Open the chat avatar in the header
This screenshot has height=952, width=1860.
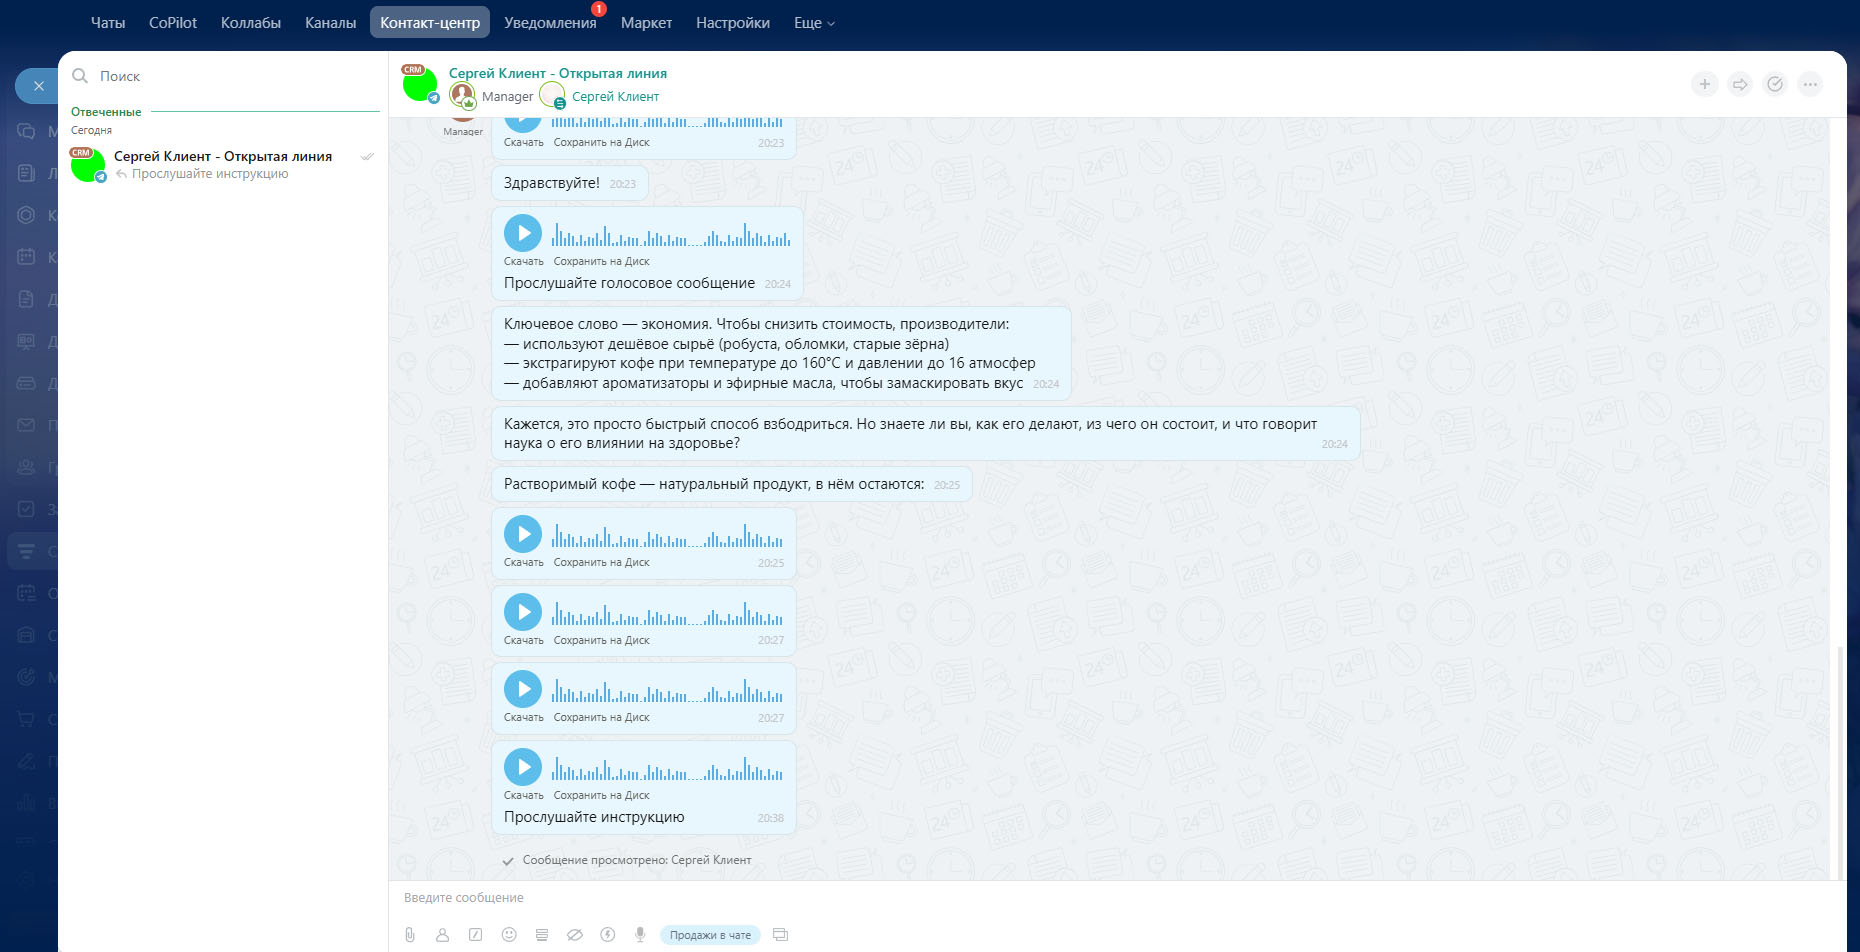(x=420, y=84)
